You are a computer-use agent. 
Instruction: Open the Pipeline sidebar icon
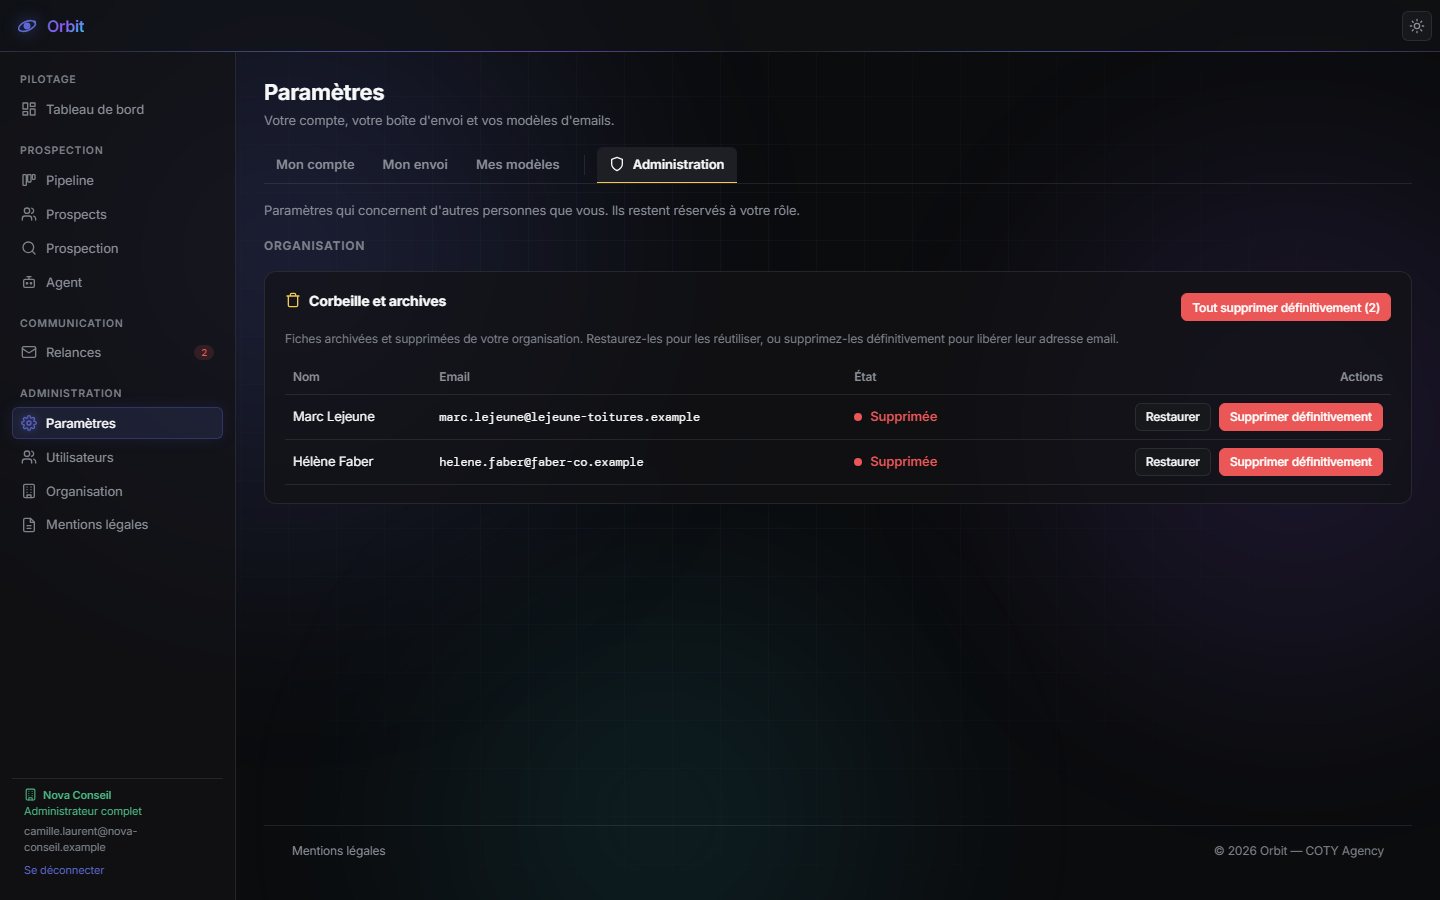[29, 180]
